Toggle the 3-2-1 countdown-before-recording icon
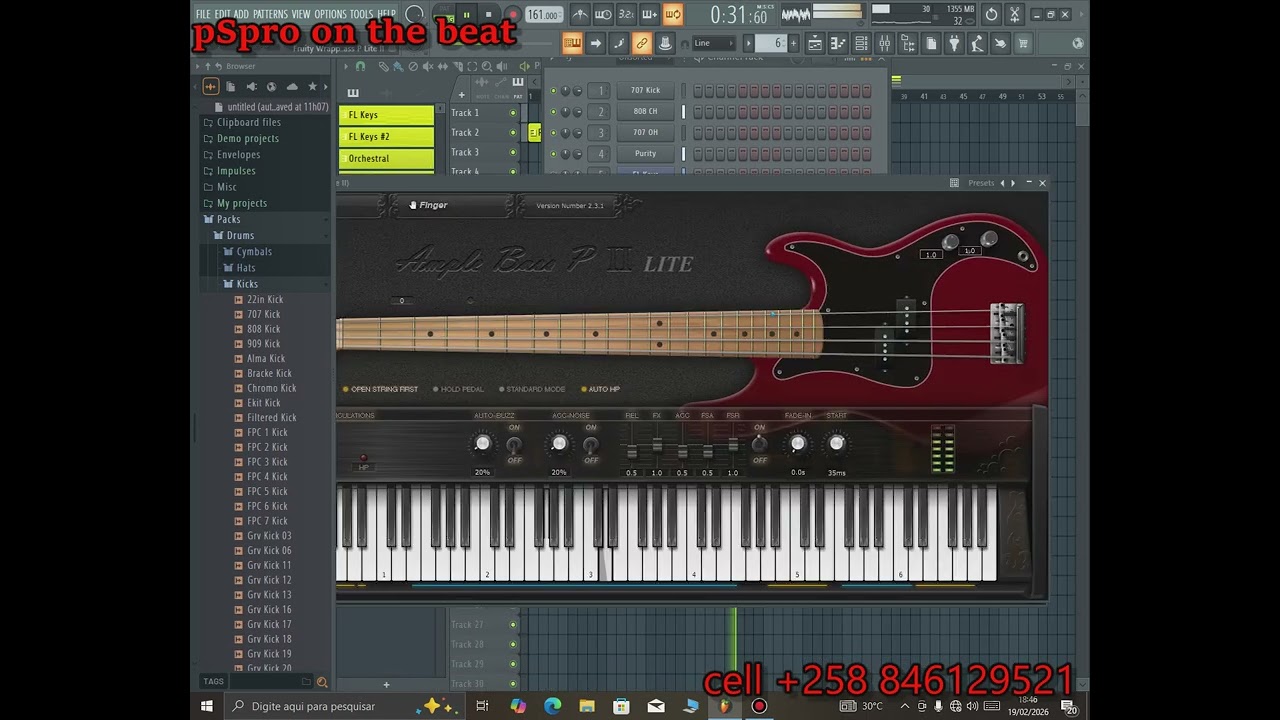1280x720 pixels. point(626,14)
